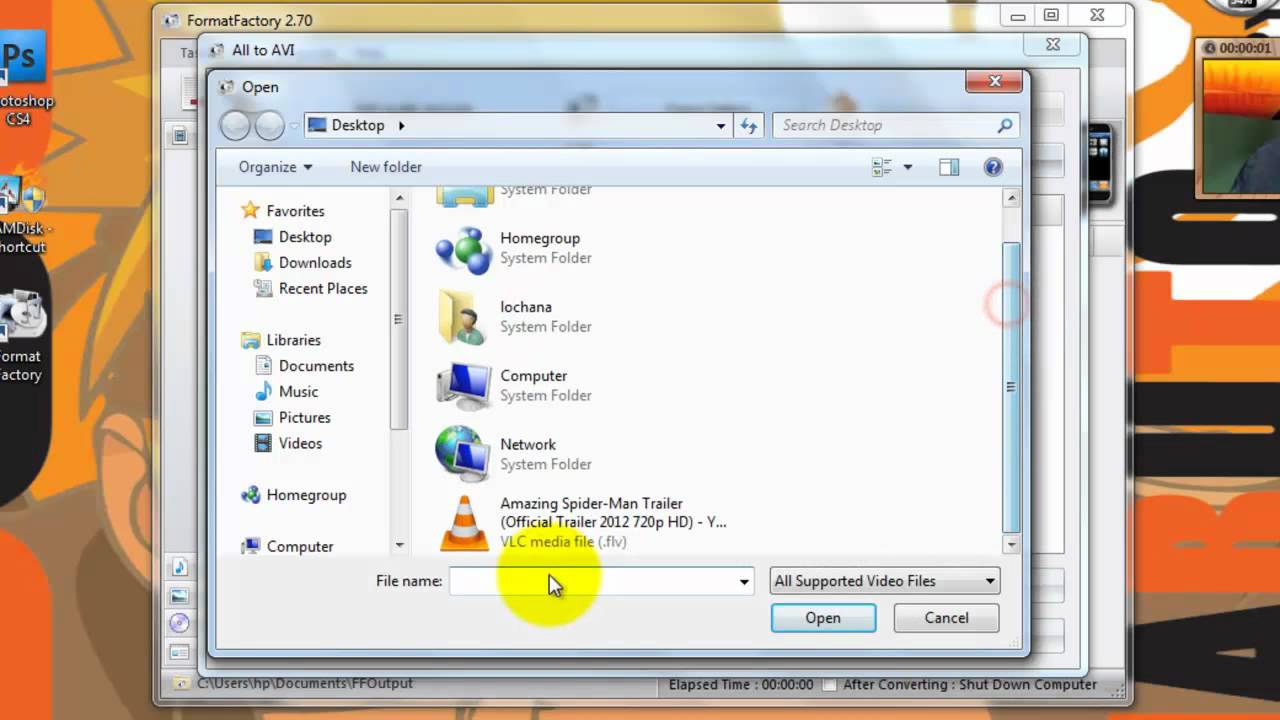Image resolution: width=1280 pixels, height=720 pixels.
Task: Click the navigation pane scrollbar thumb
Action: click(x=399, y=320)
